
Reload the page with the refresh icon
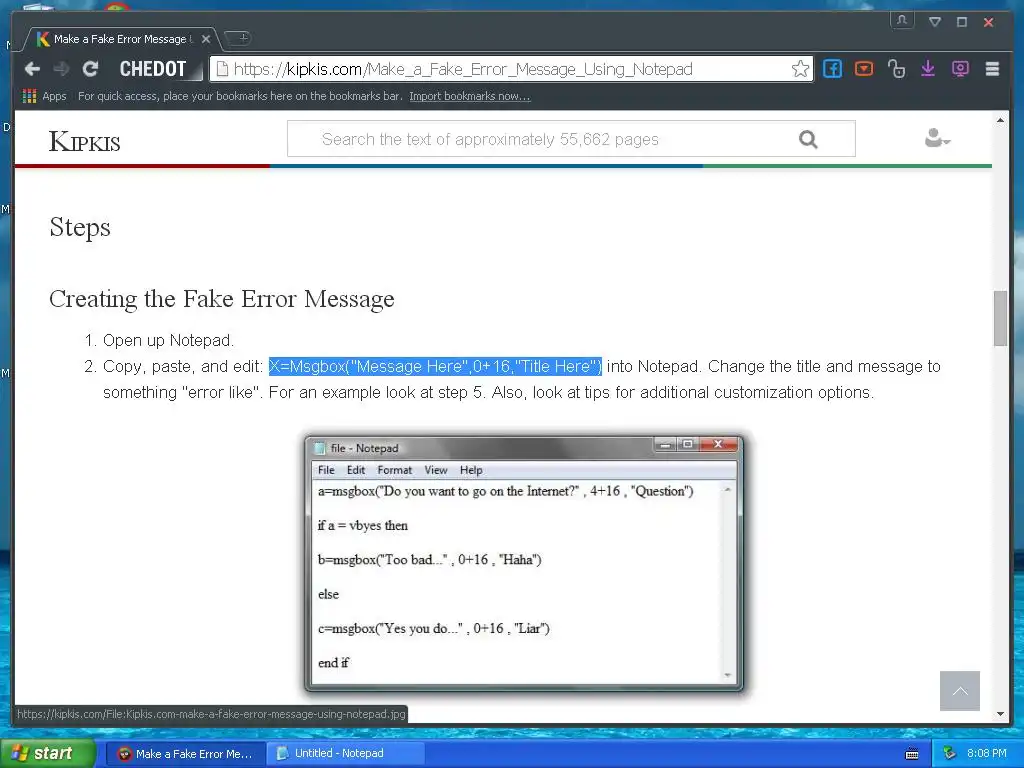pos(90,69)
